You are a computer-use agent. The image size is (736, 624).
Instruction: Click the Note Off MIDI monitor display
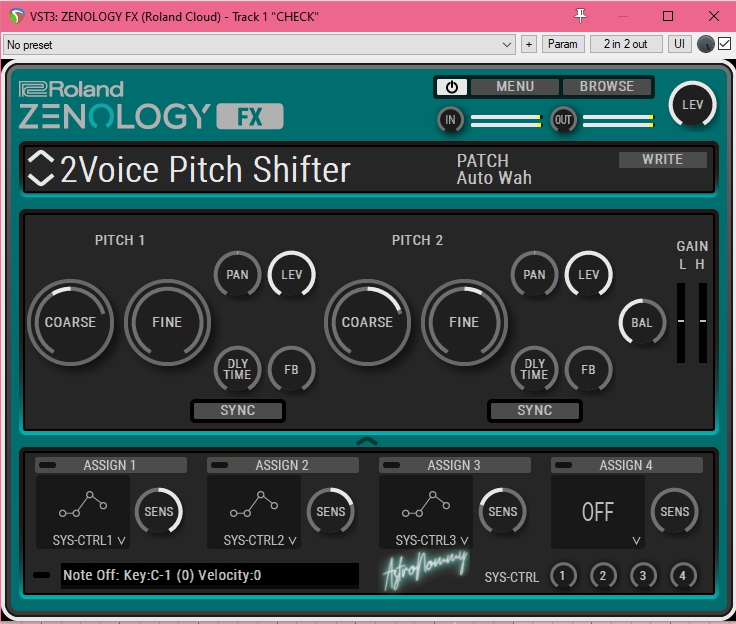(210, 576)
